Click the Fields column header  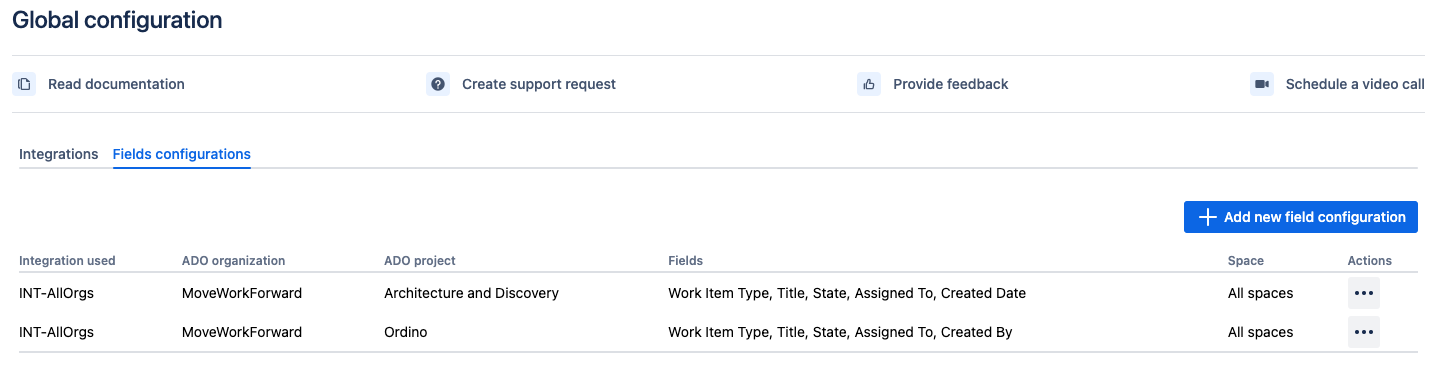(685, 261)
